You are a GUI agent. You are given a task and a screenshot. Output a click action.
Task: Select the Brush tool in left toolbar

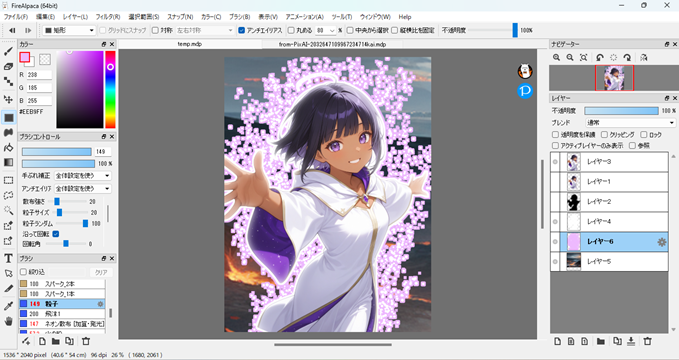[x=8, y=52]
